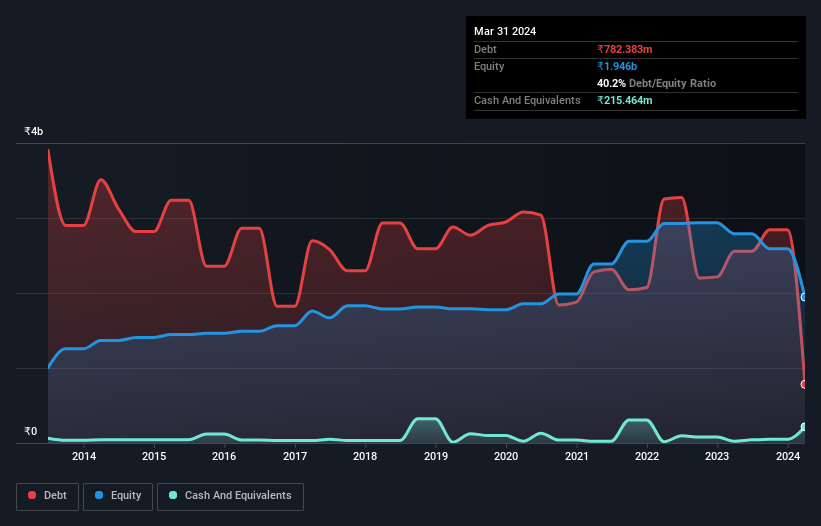Click Cash And Equivalents label in tooltip
Screen dimensions: 821x526
[527, 100]
